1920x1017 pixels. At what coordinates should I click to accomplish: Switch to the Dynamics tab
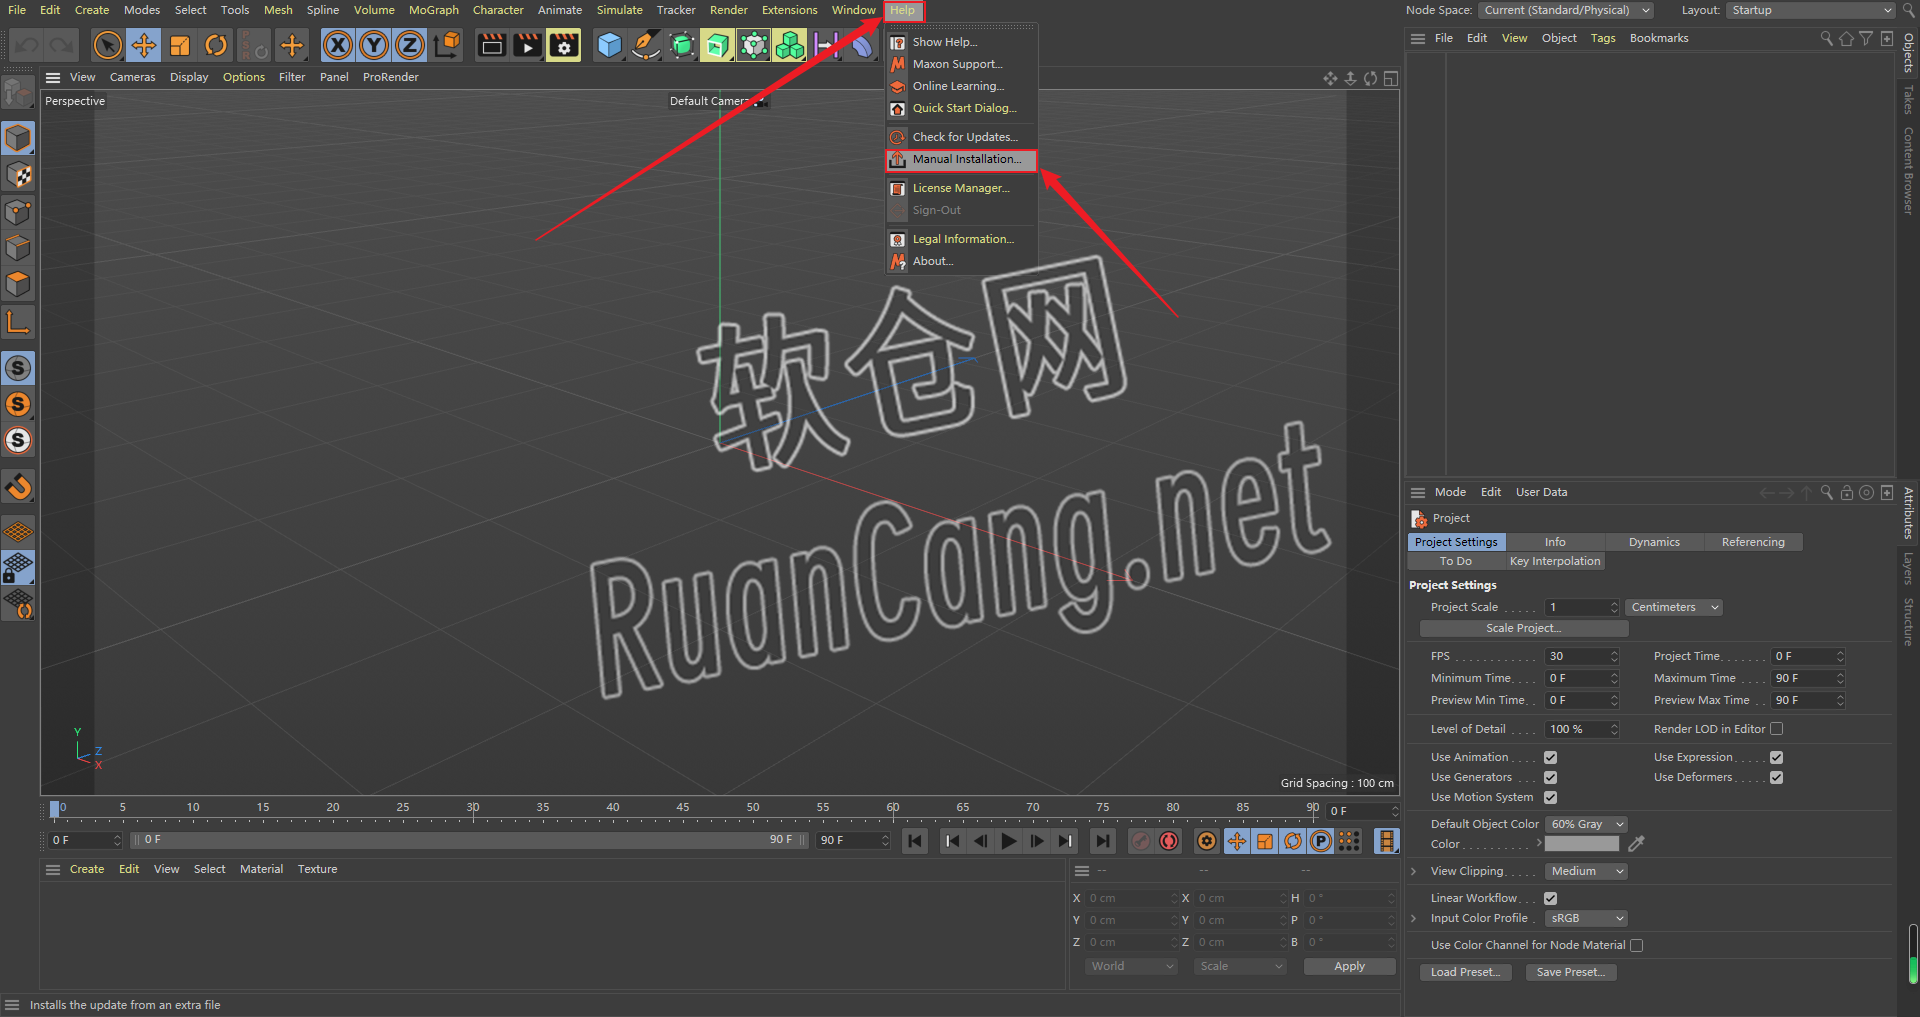[1654, 541]
